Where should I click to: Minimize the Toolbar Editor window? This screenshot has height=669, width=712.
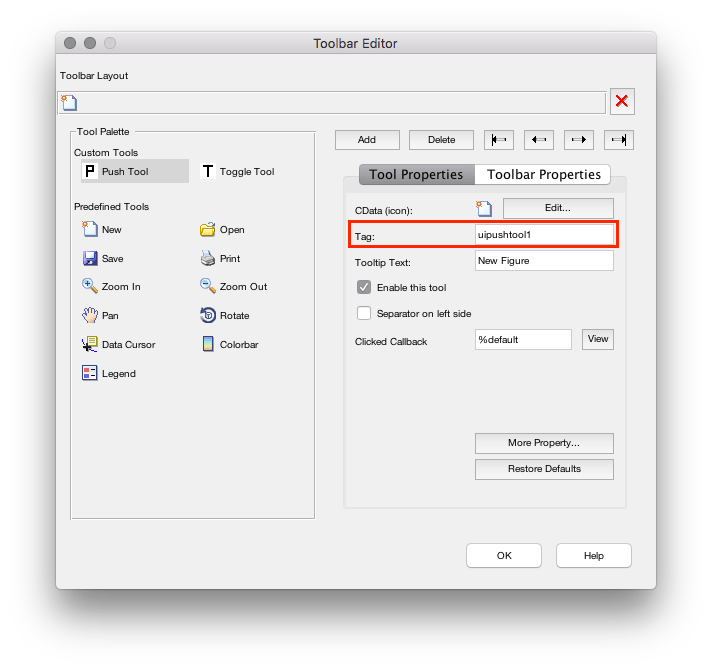[90, 43]
